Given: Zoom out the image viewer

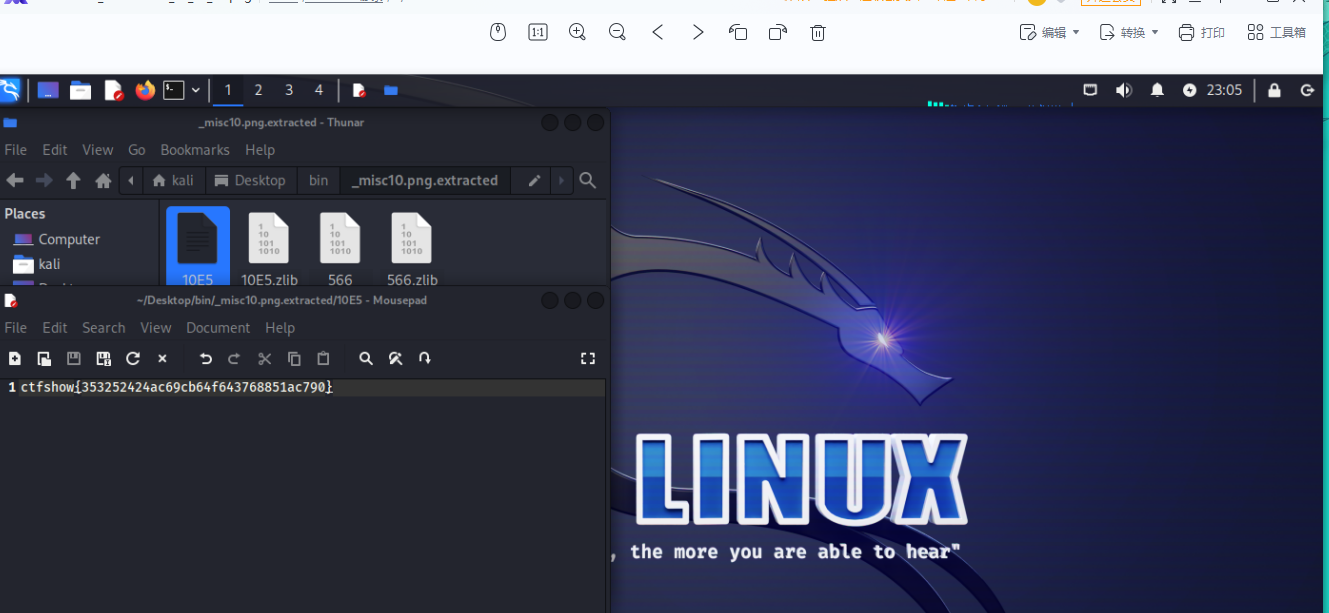Looking at the screenshot, I should 617,32.
